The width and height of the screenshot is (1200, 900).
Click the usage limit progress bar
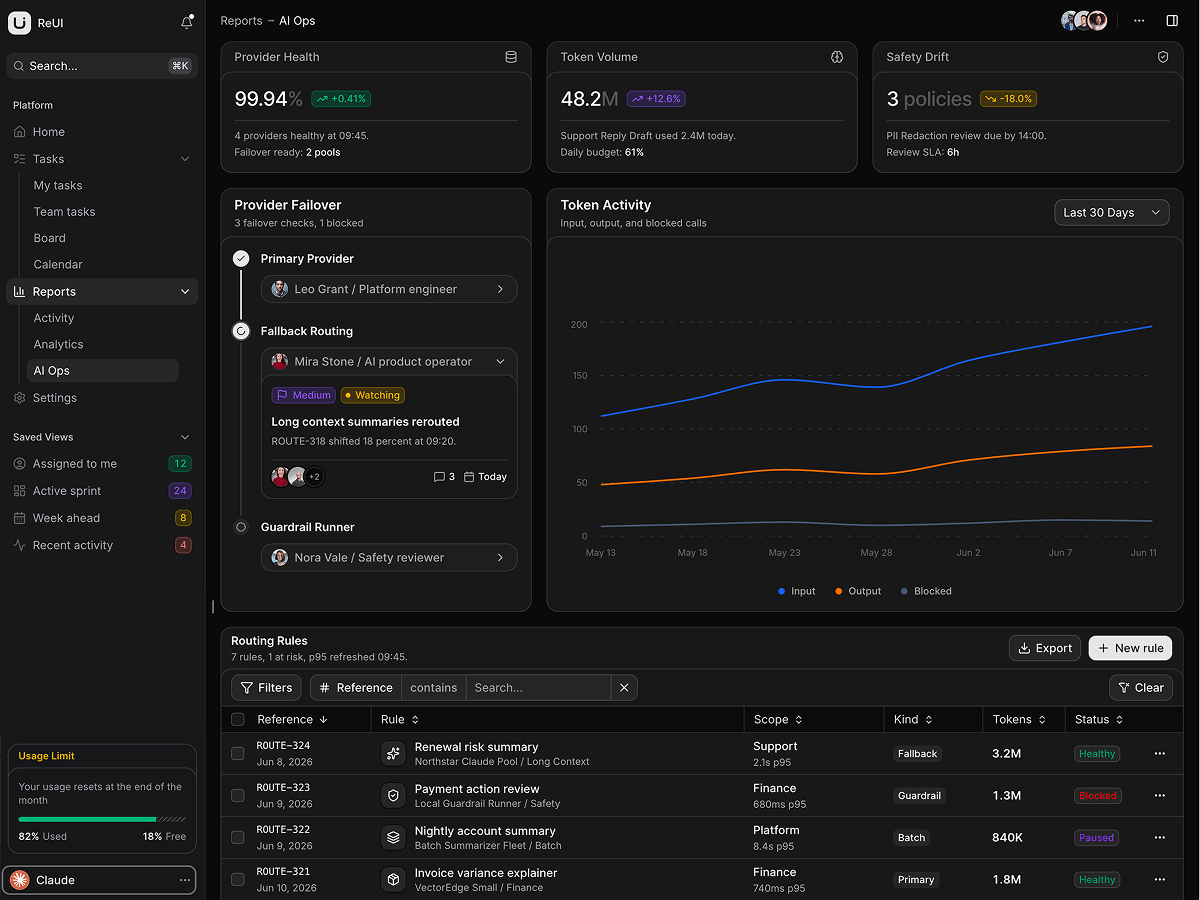click(102, 819)
